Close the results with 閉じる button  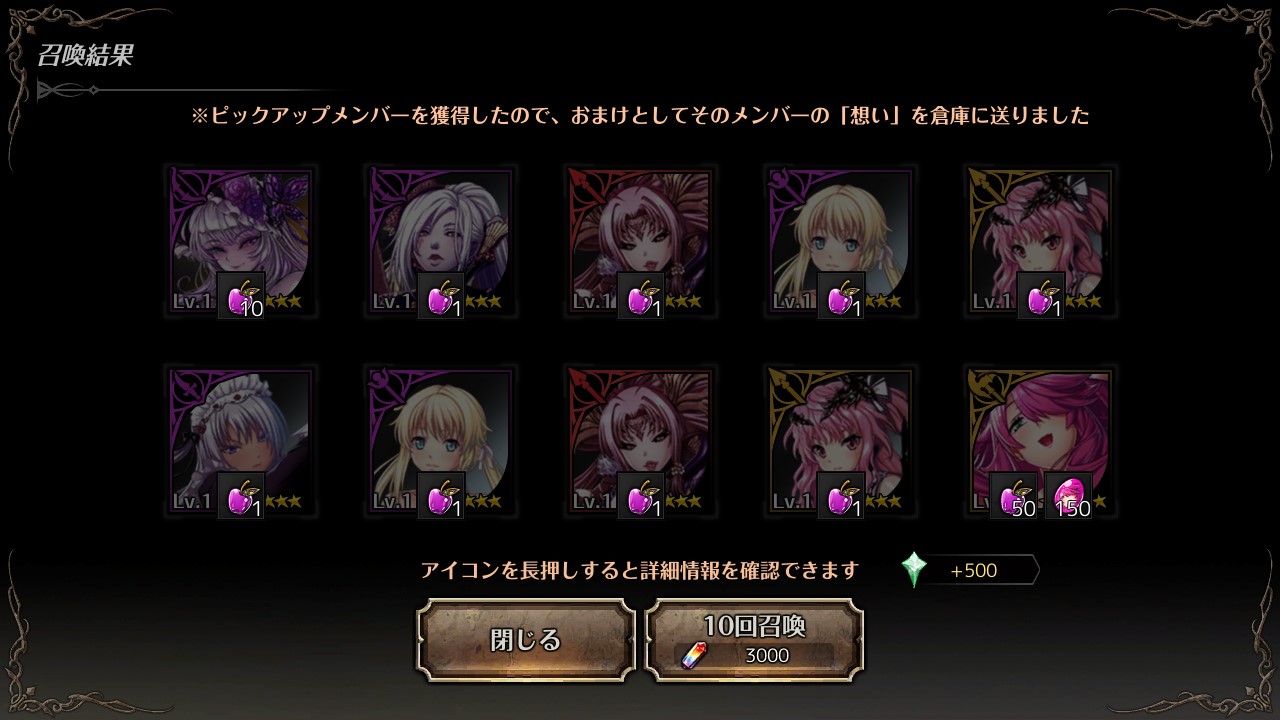(x=526, y=640)
